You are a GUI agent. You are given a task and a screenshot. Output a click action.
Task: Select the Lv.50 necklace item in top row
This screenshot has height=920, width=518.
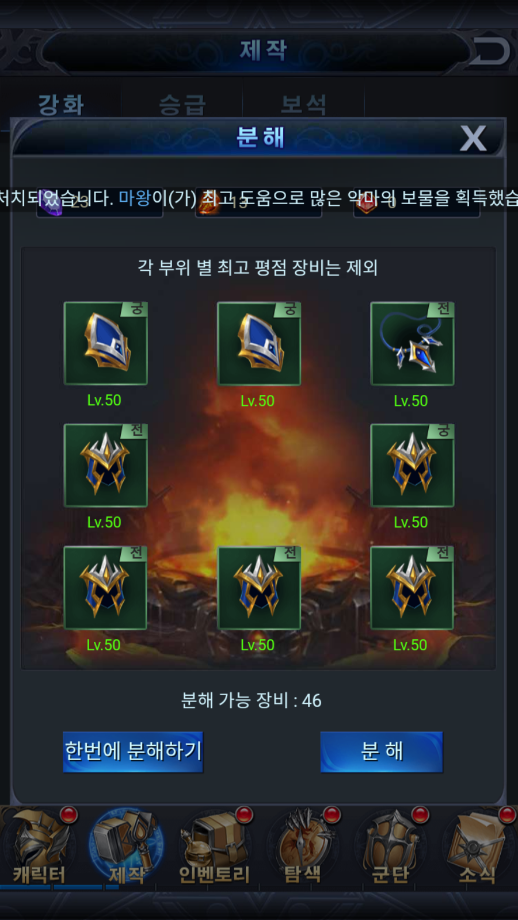(412, 343)
